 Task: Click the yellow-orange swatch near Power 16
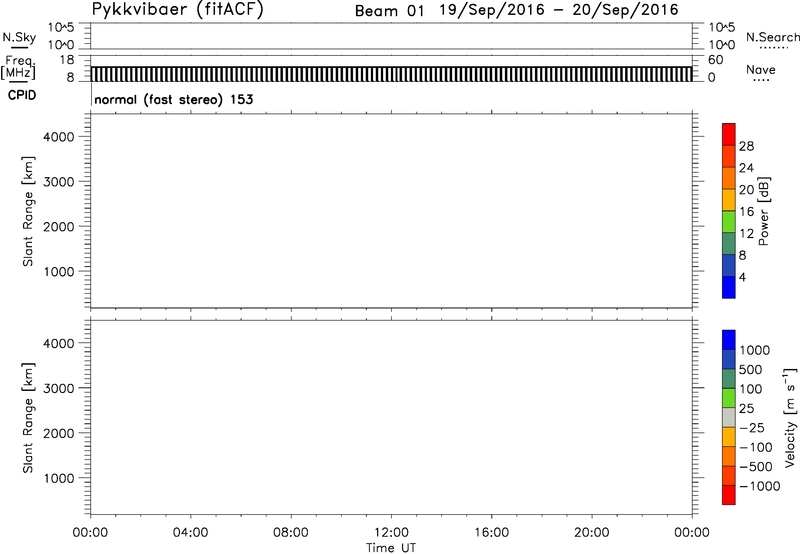729,199
